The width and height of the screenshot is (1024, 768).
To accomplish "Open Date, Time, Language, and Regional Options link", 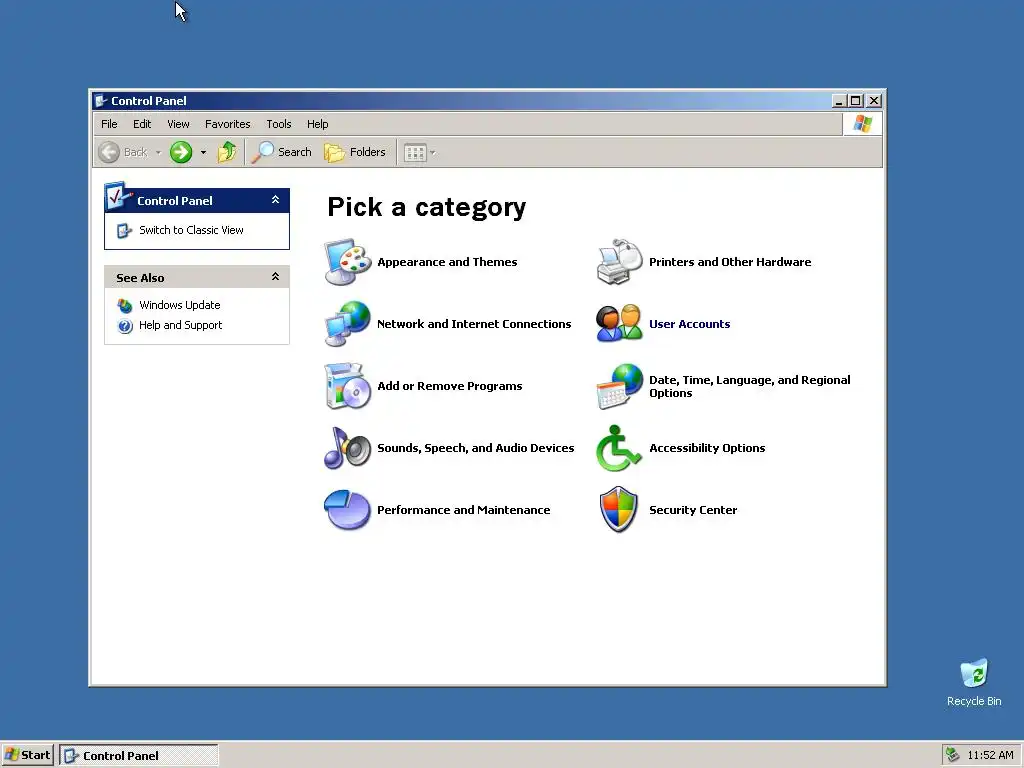I will [750, 386].
